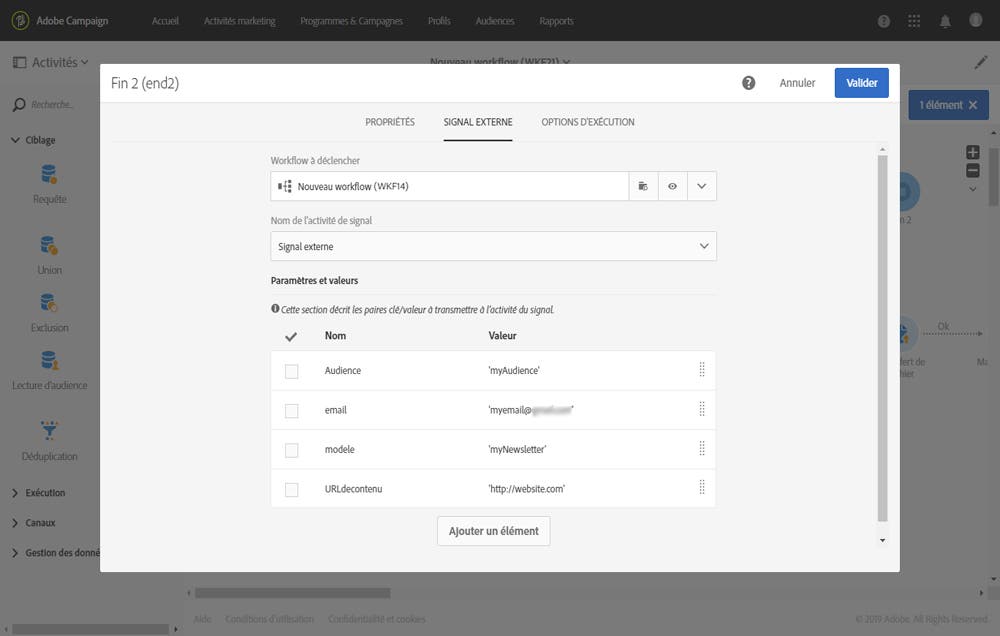Choose the Exclusion activity icon
This screenshot has height=636, width=1000.
pyautogui.click(x=49, y=305)
